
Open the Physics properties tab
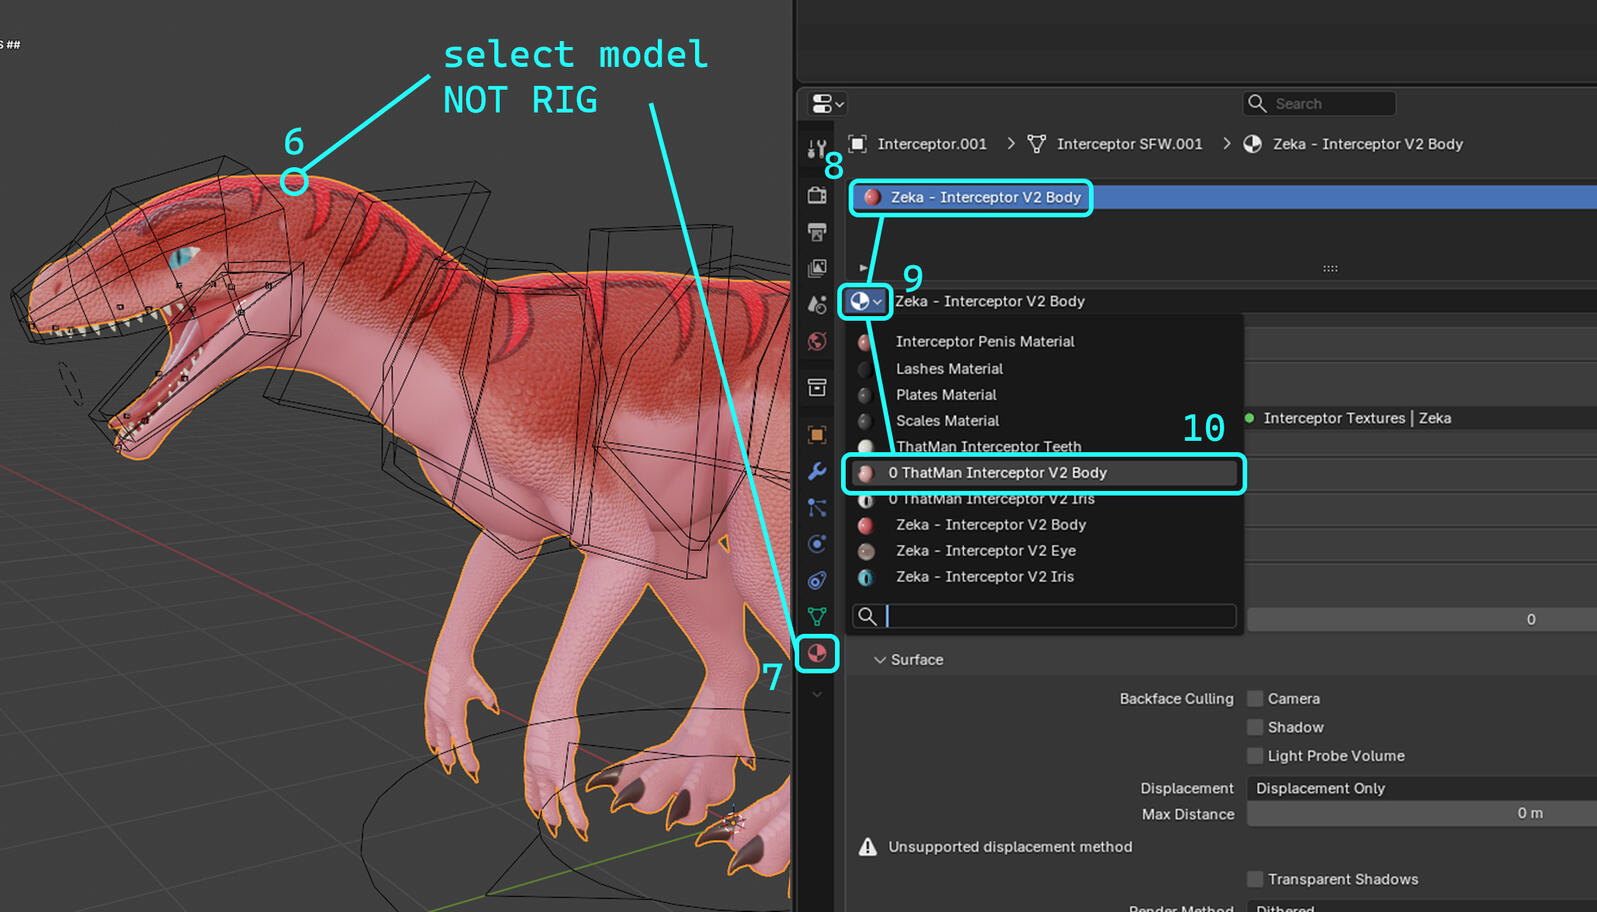817,544
